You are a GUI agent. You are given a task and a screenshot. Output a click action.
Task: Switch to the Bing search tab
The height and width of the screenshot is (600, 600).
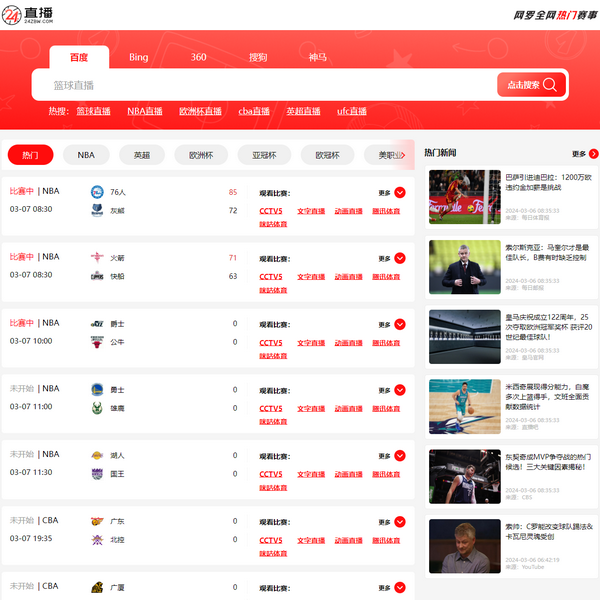click(138, 57)
